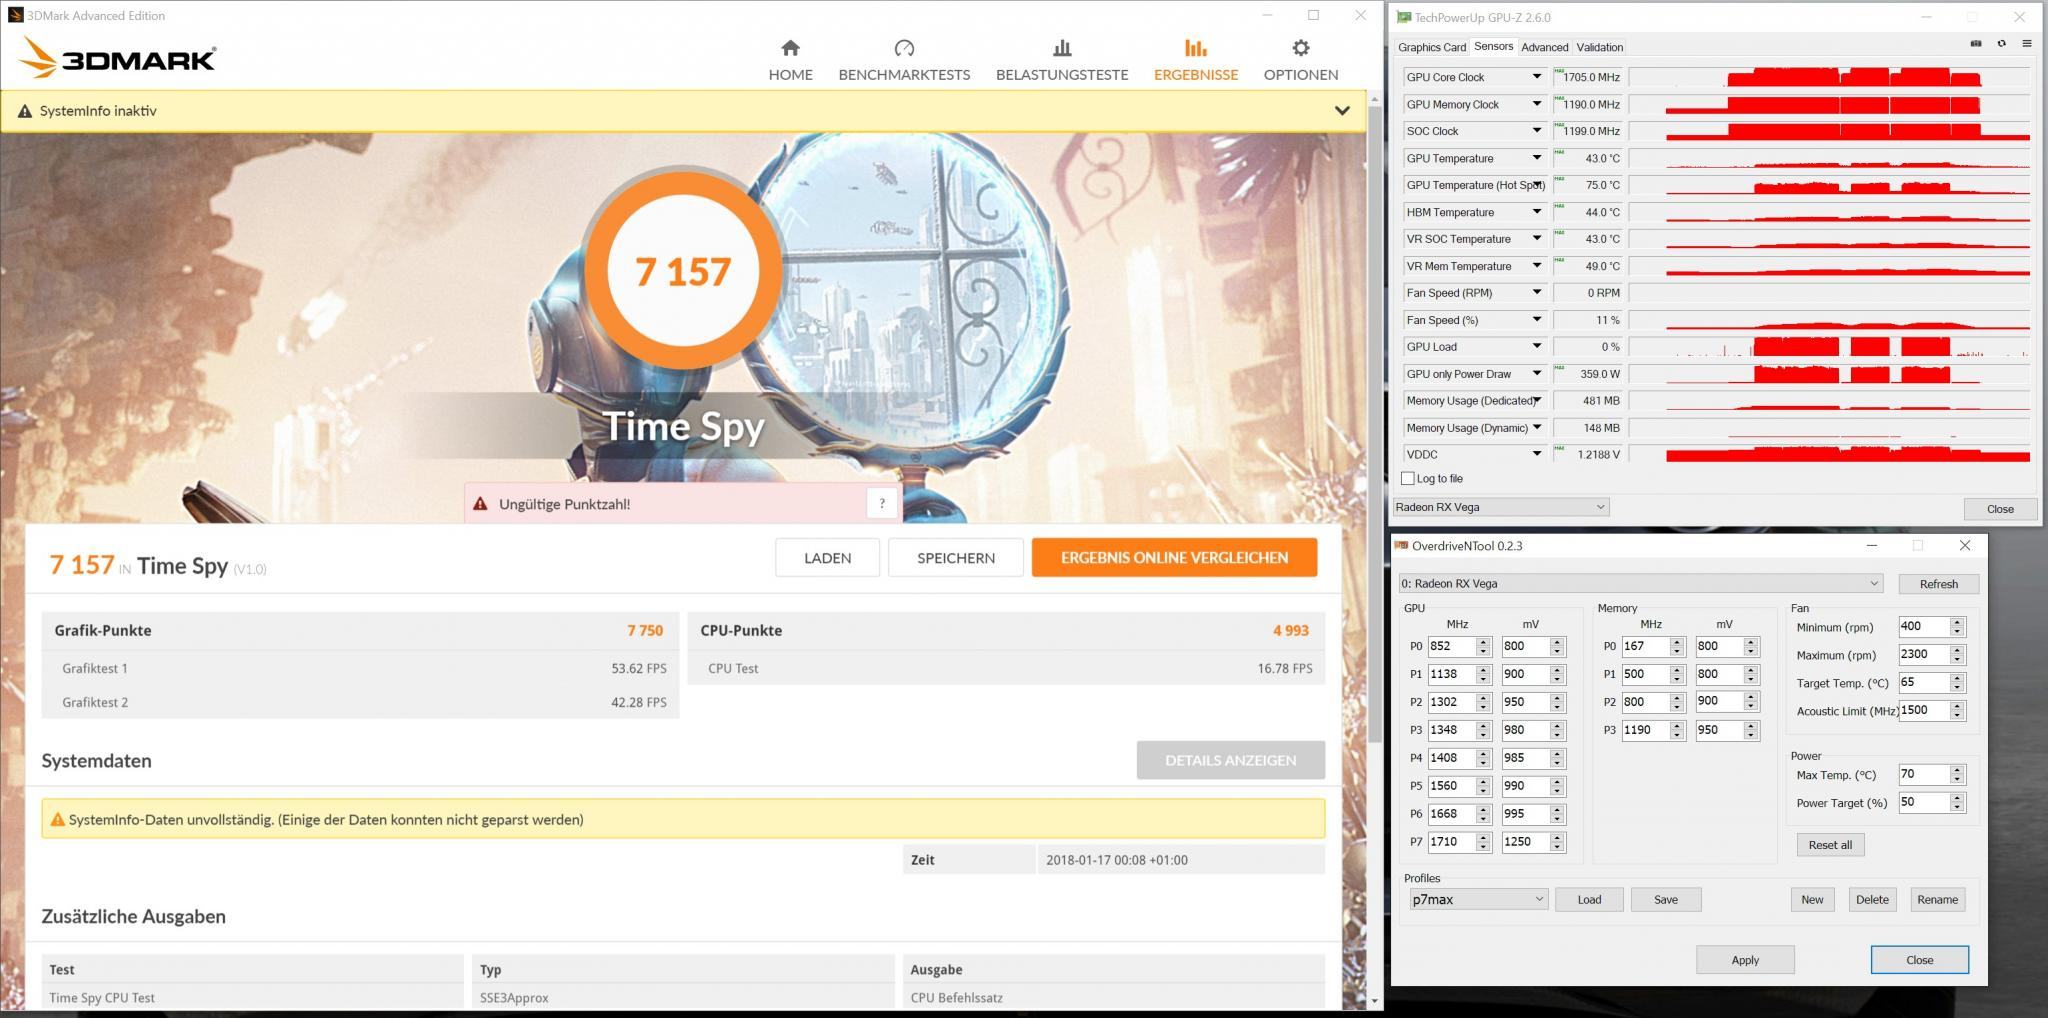Click the Close button in OverdriveNTool
Viewport: 2048px width, 1018px height.
point(1919,959)
